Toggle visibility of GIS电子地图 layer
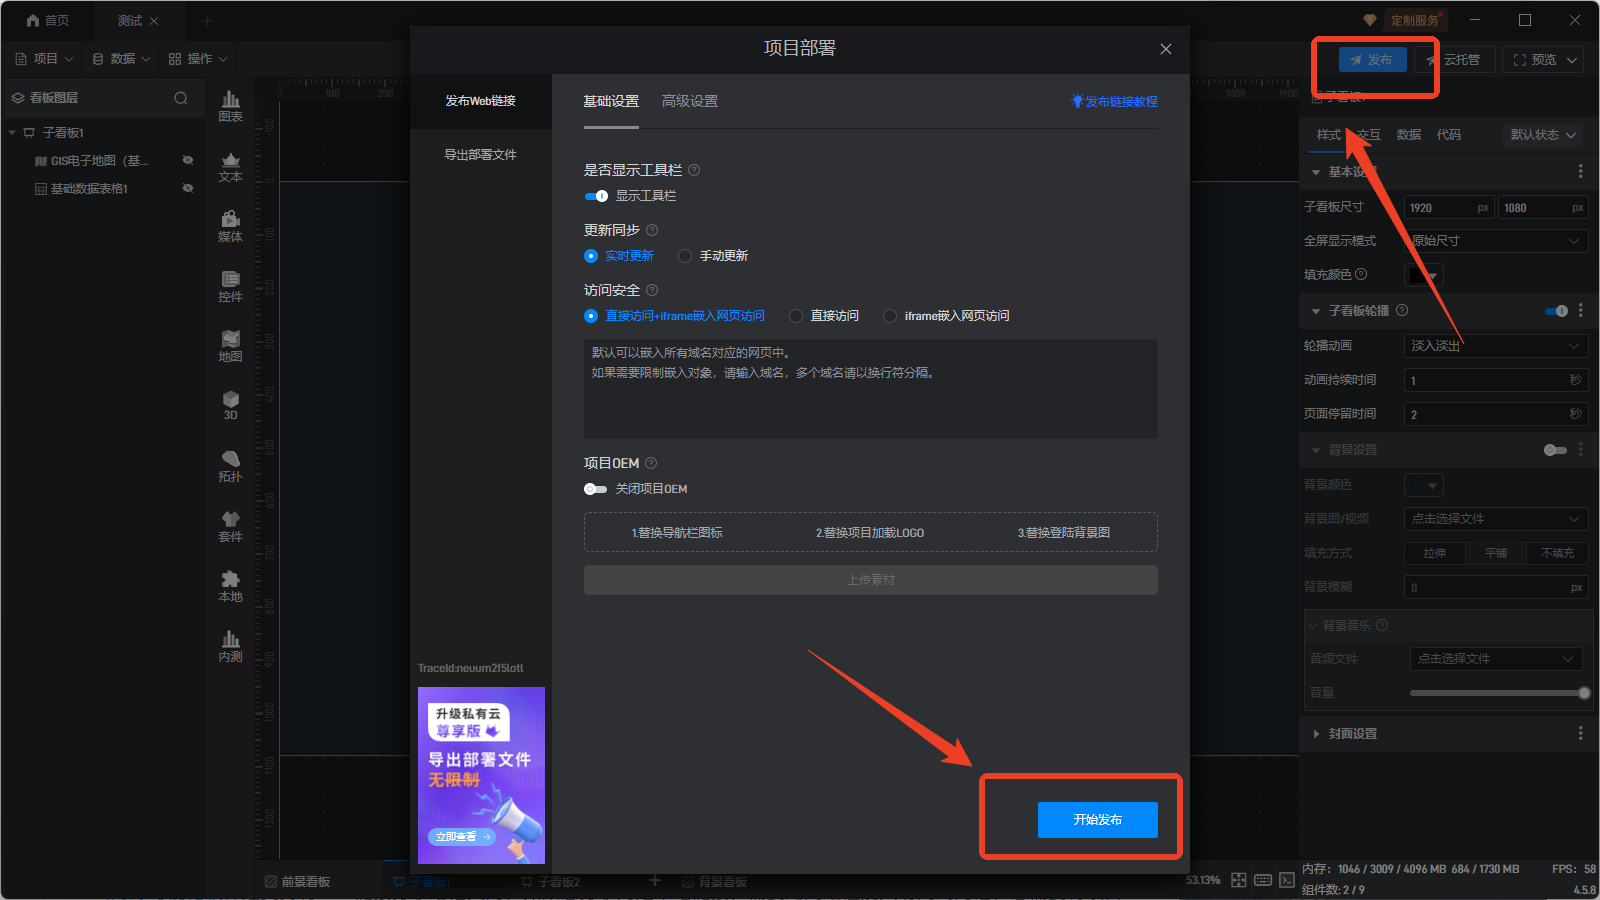This screenshot has height=900, width=1600. coord(187,160)
